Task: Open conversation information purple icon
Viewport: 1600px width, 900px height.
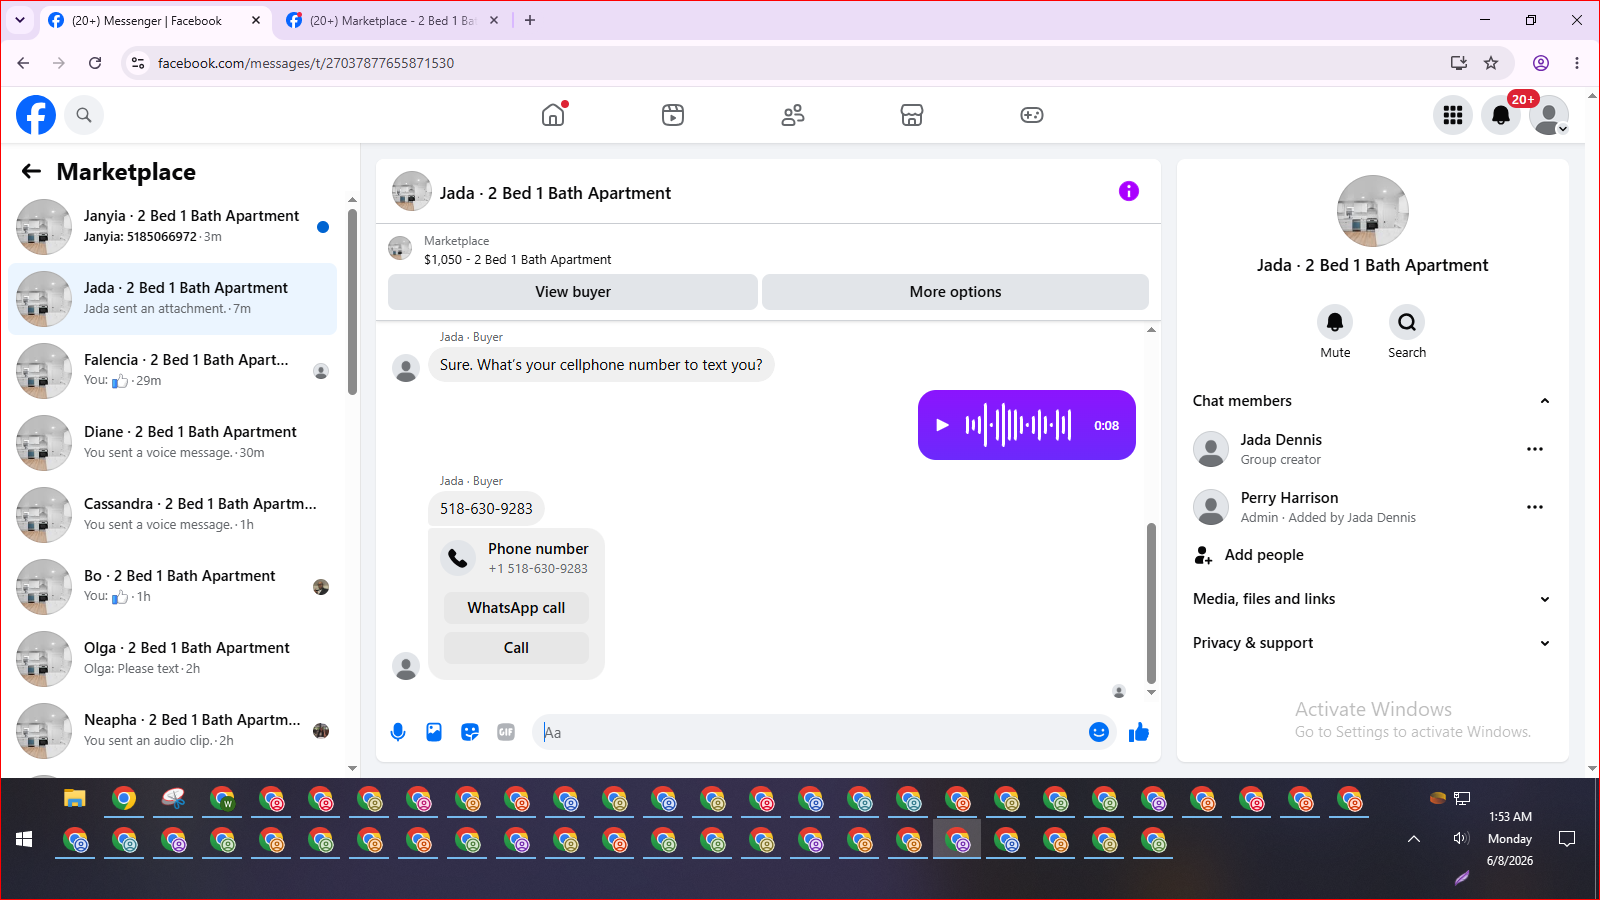Action: click(1129, 191)
